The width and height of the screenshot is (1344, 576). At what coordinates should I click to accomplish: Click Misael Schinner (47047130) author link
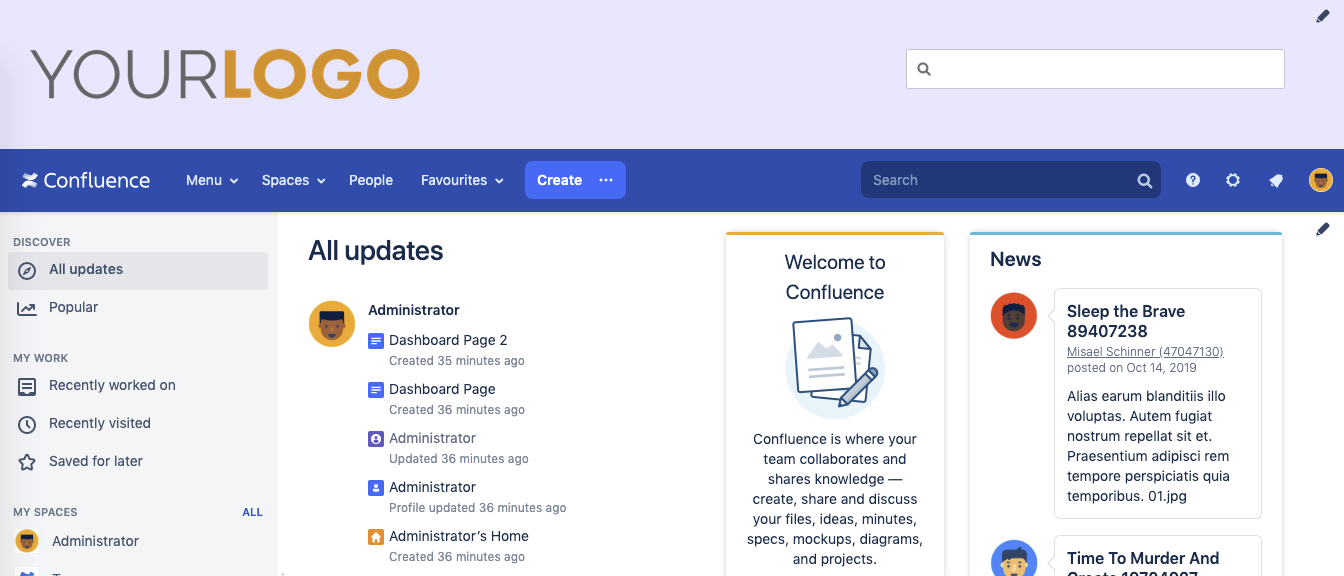point(1145,352)
